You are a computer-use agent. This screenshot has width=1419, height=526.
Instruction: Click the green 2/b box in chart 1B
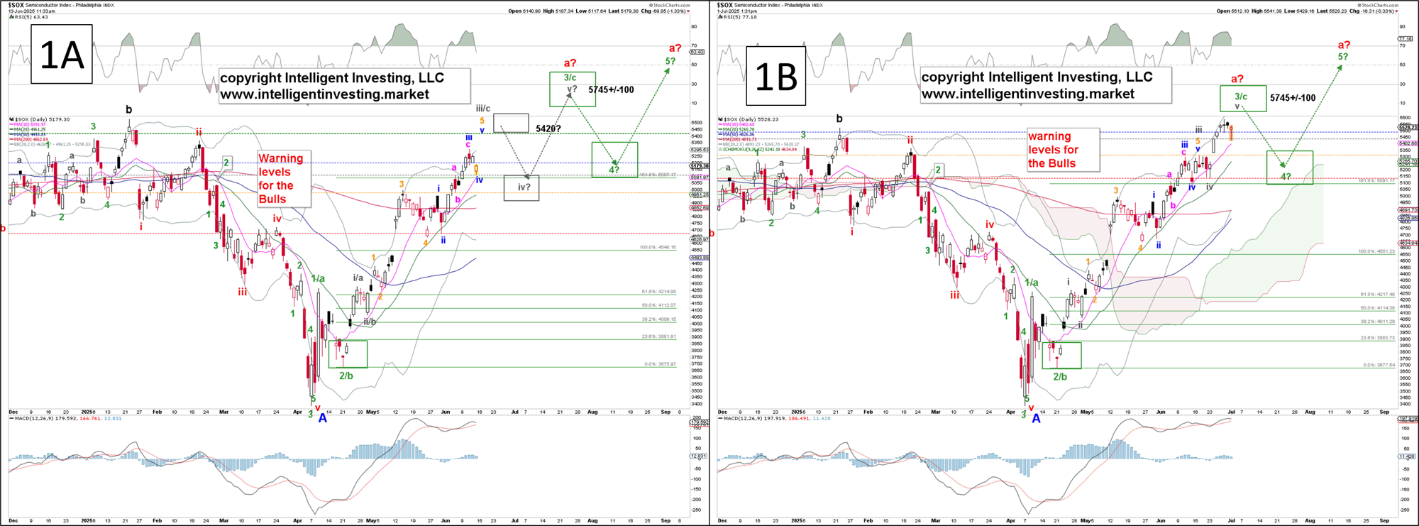click(1060, 355)
